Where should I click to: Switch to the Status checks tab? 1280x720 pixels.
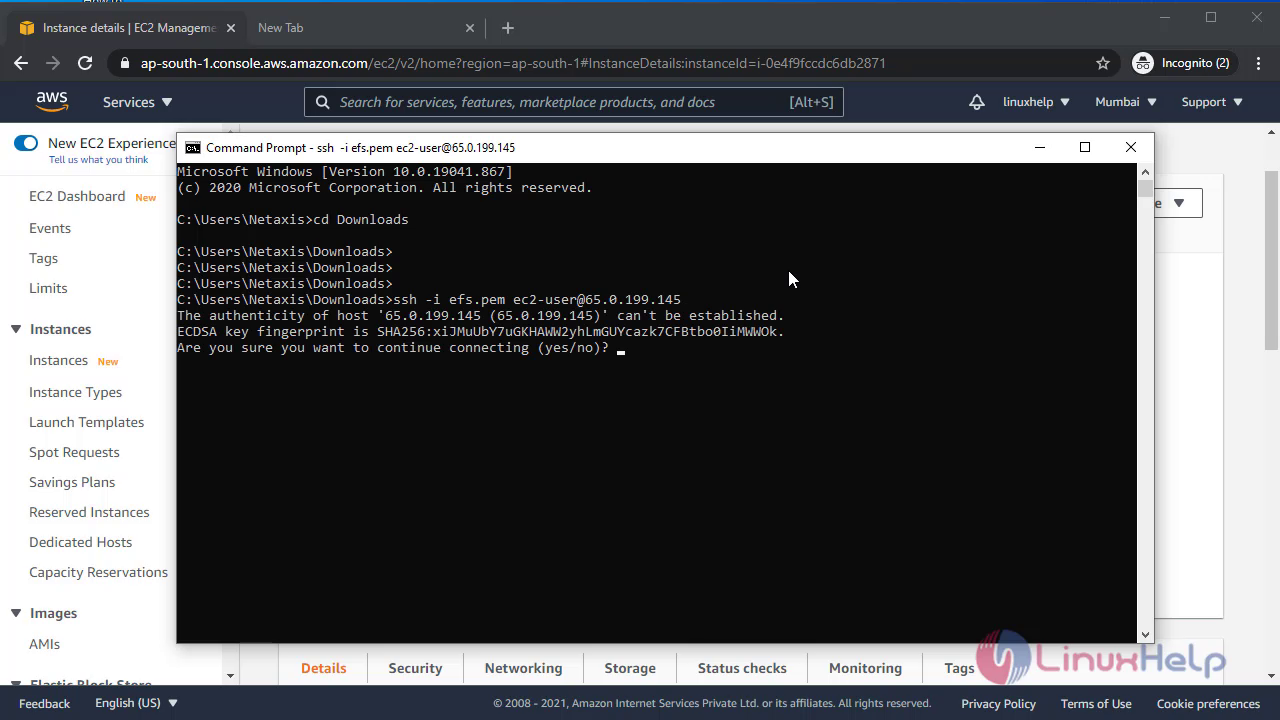742,668
